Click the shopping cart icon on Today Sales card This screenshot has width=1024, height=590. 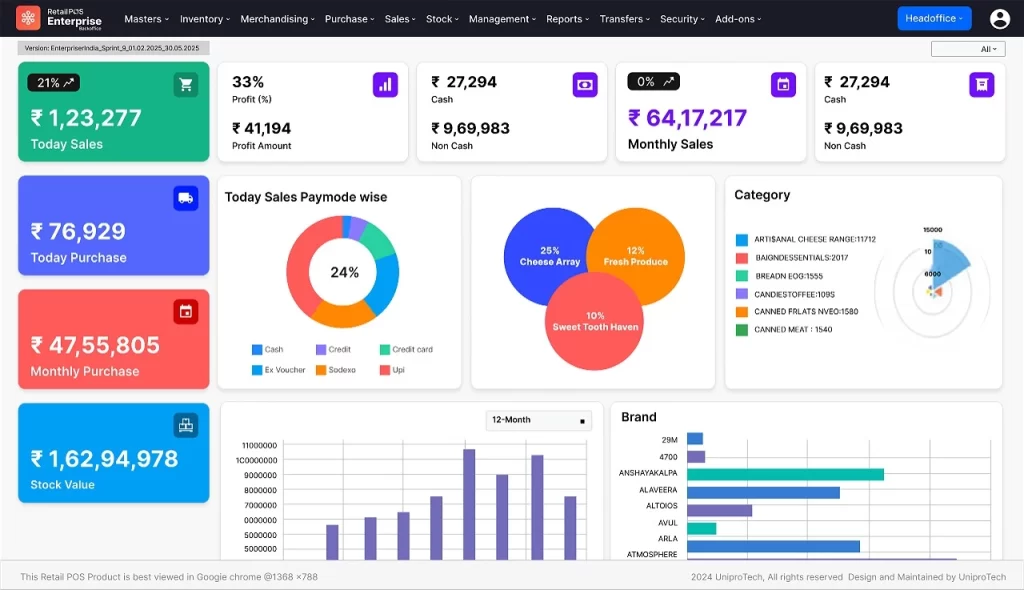[x=184, y=85]
